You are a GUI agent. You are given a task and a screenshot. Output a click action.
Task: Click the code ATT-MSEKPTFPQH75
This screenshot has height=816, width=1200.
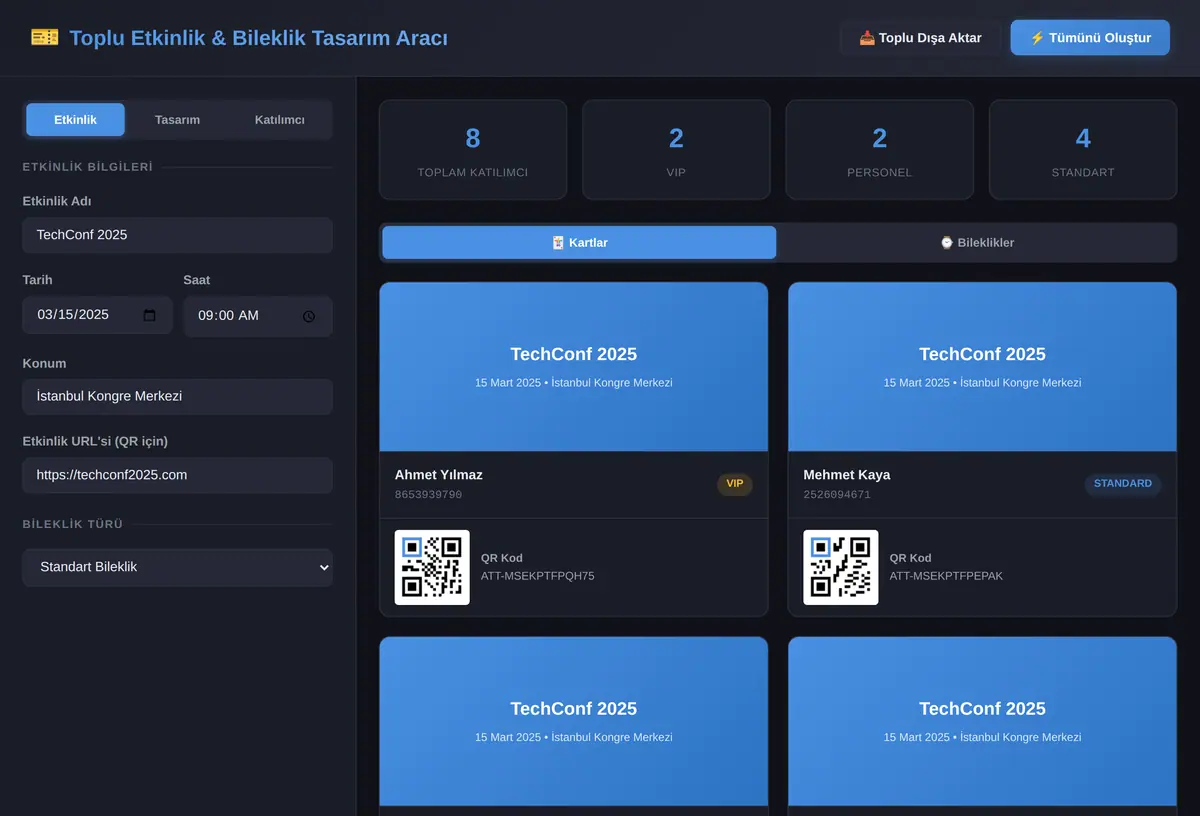(x=538, y=576)
